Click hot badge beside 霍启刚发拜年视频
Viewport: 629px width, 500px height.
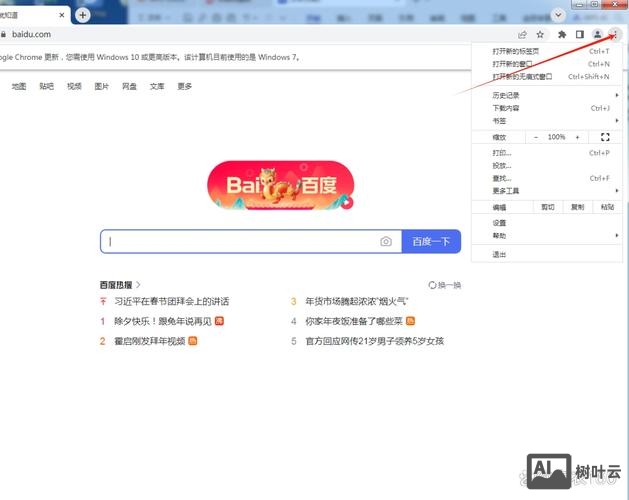[193, 341]
